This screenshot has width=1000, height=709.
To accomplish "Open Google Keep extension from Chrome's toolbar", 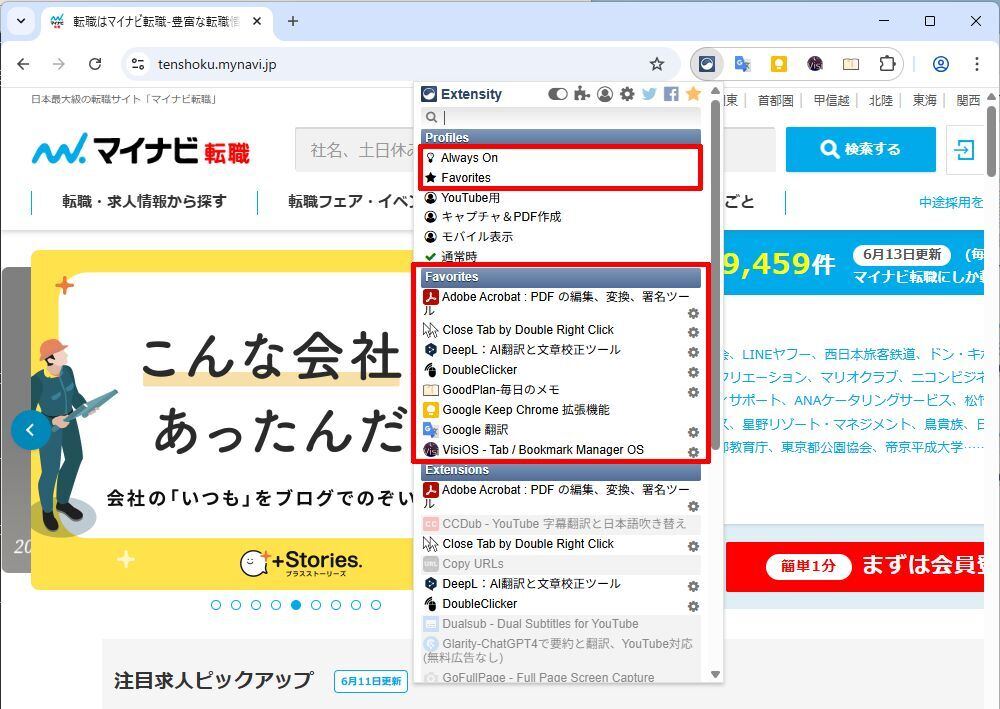I will coord(778,64).
